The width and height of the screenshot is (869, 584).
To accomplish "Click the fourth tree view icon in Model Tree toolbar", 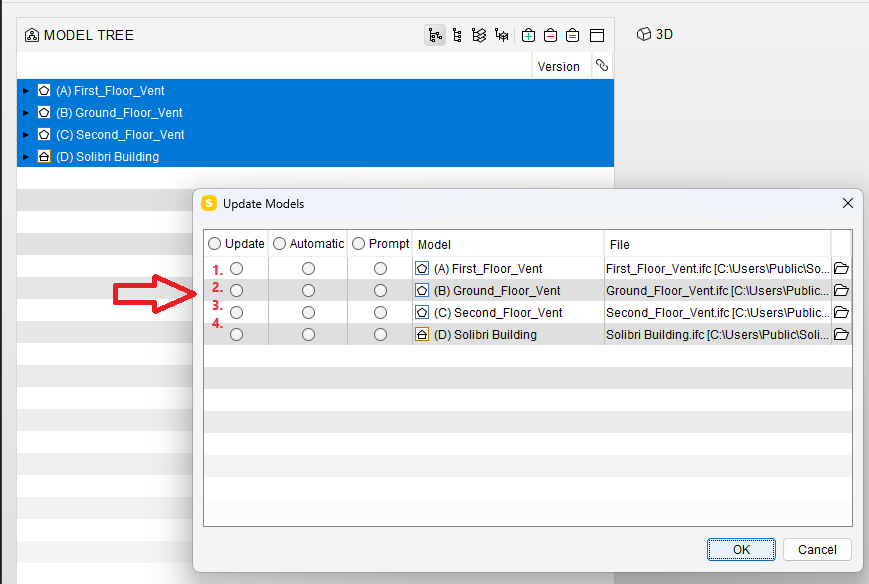I will pyautogui.click(x=502, y=35).
